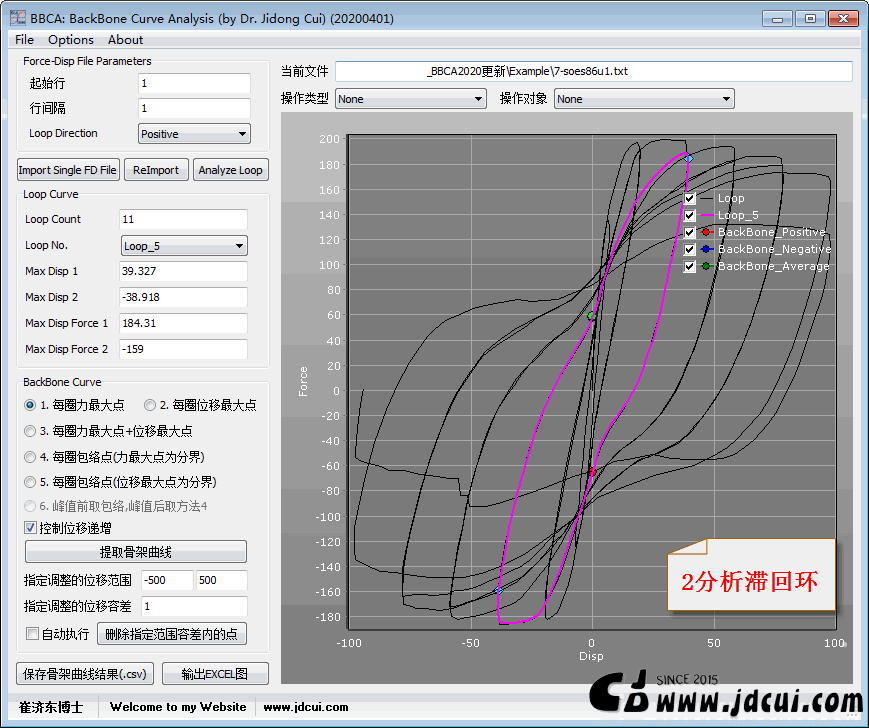Screen dimensions: 869x728
Task: Open the 操作对象 dropdown
Action: pyautogui.click(x=644, y=99)
